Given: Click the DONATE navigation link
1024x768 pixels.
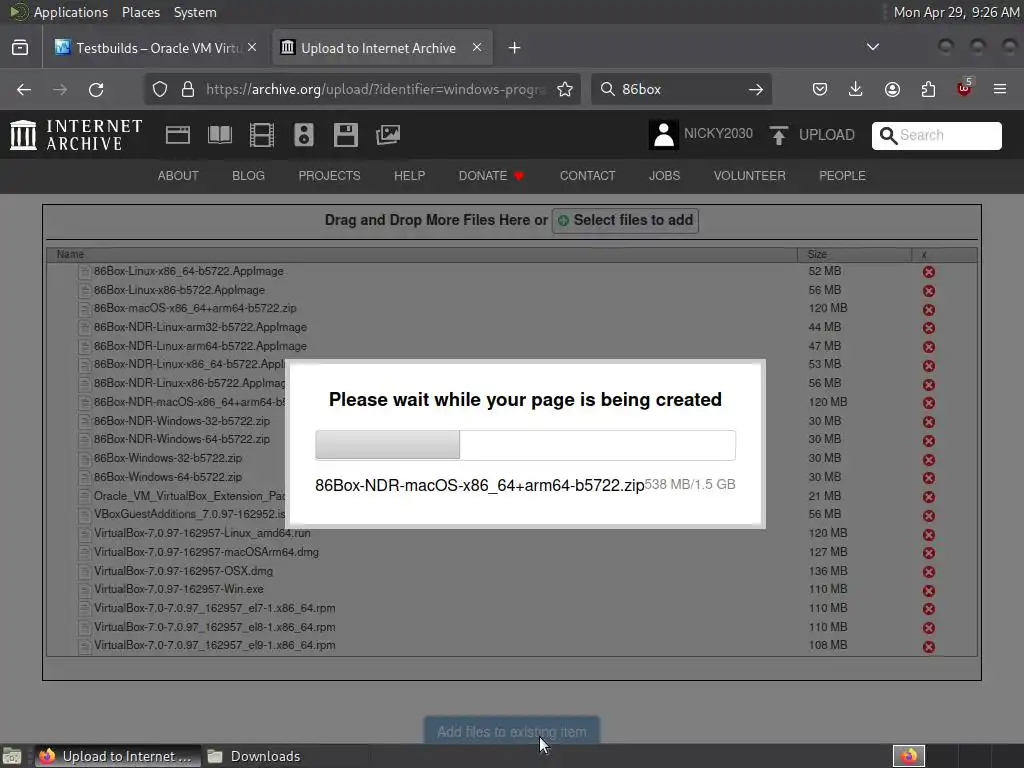Looking at the screenshot, I should click(x=491, y=176).
